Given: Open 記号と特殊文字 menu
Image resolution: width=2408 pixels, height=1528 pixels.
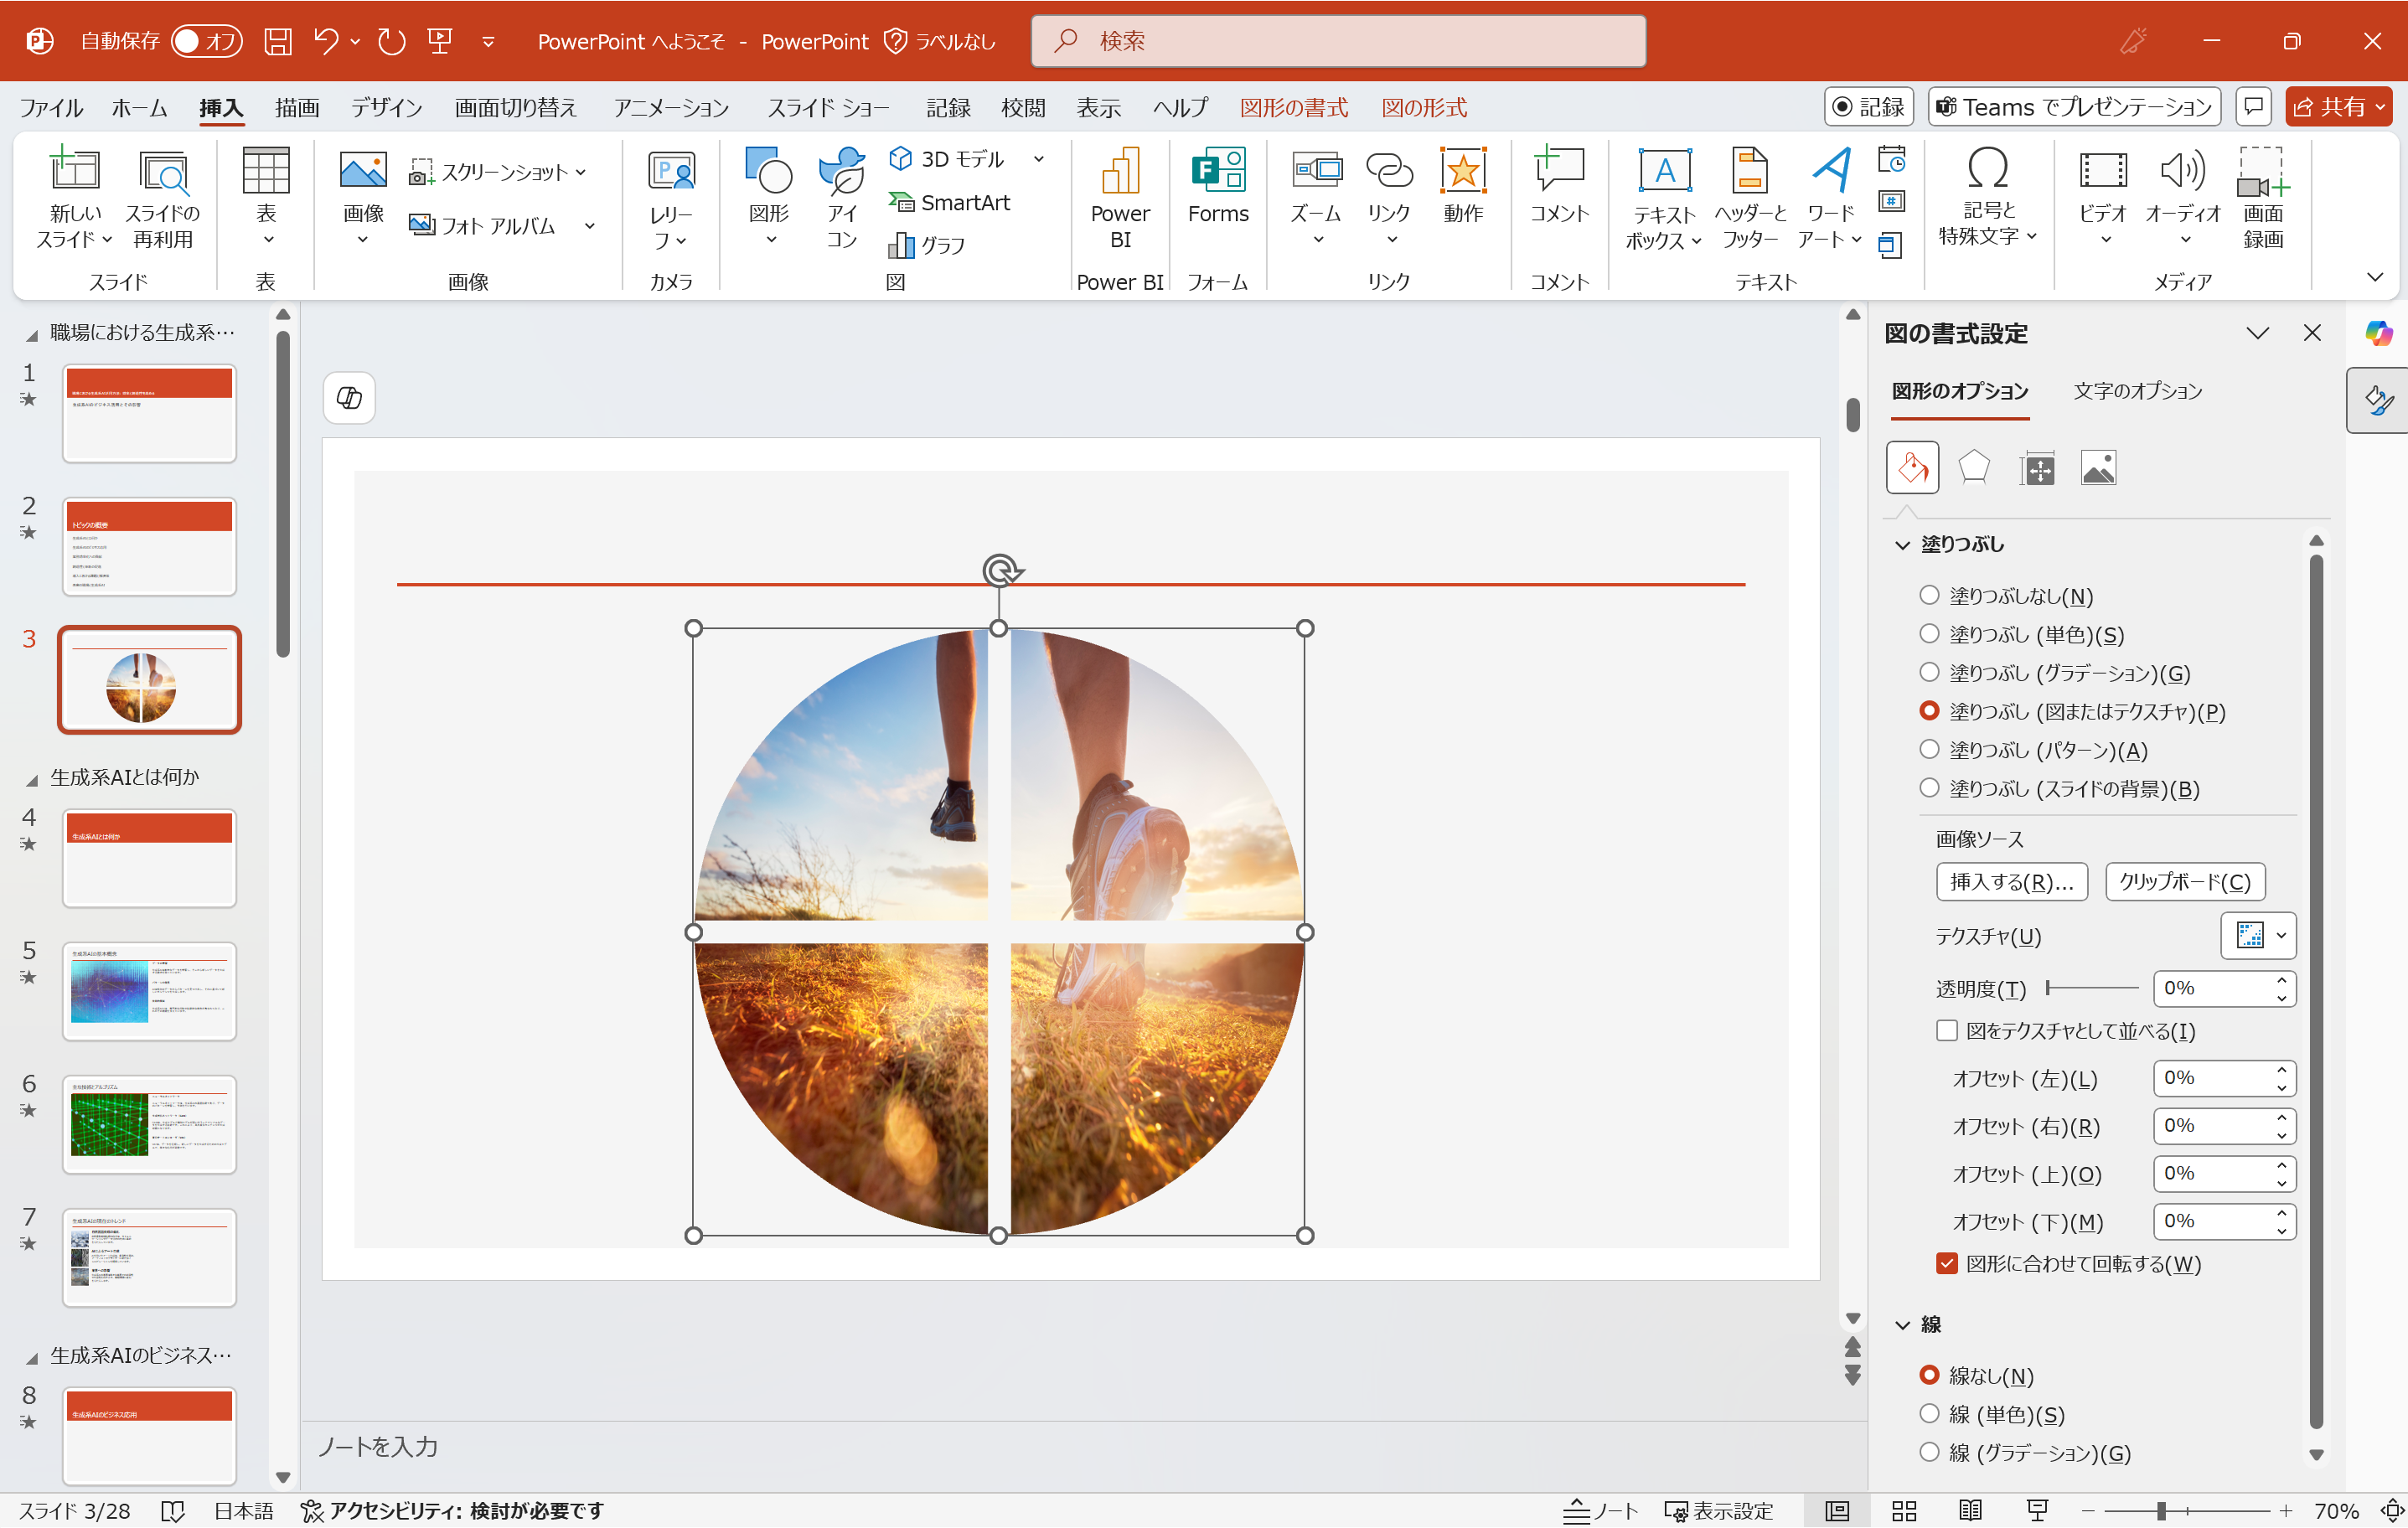Looking at the screenshot, I should pyautogui.click(x=1988, y=197).
